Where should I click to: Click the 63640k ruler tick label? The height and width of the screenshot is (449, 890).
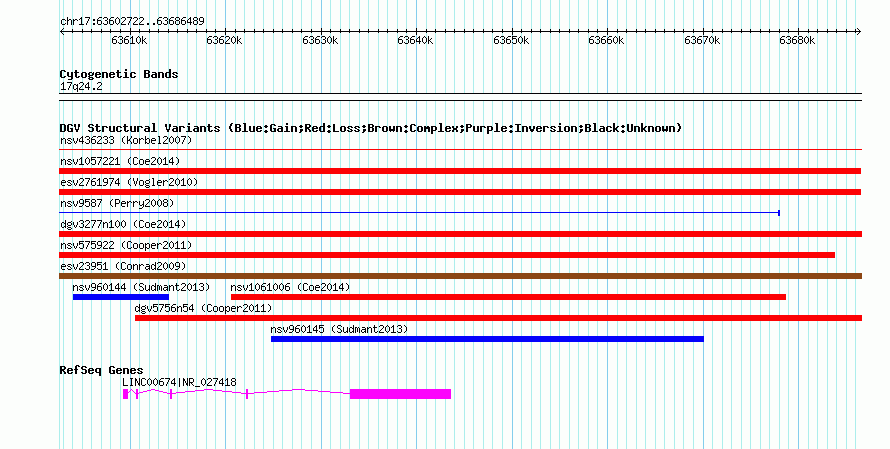(415, 40)
